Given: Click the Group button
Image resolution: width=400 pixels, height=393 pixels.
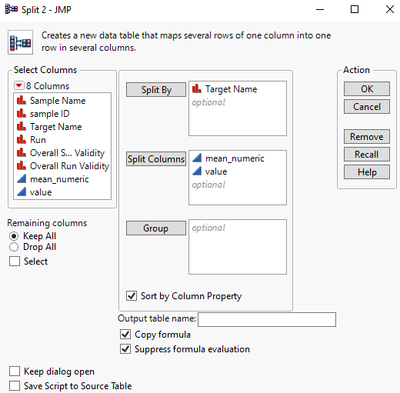Looking at the screenshot, I should tap(156, 228).
